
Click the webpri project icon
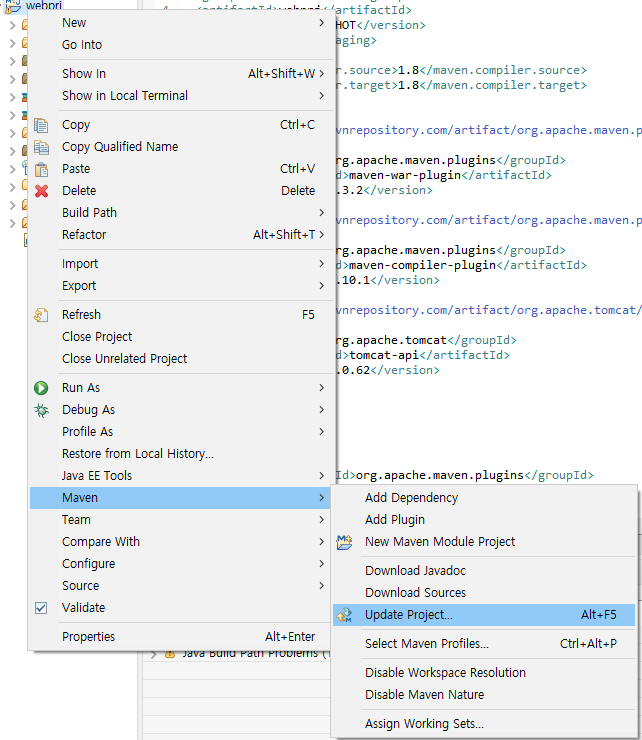point(13,6)
